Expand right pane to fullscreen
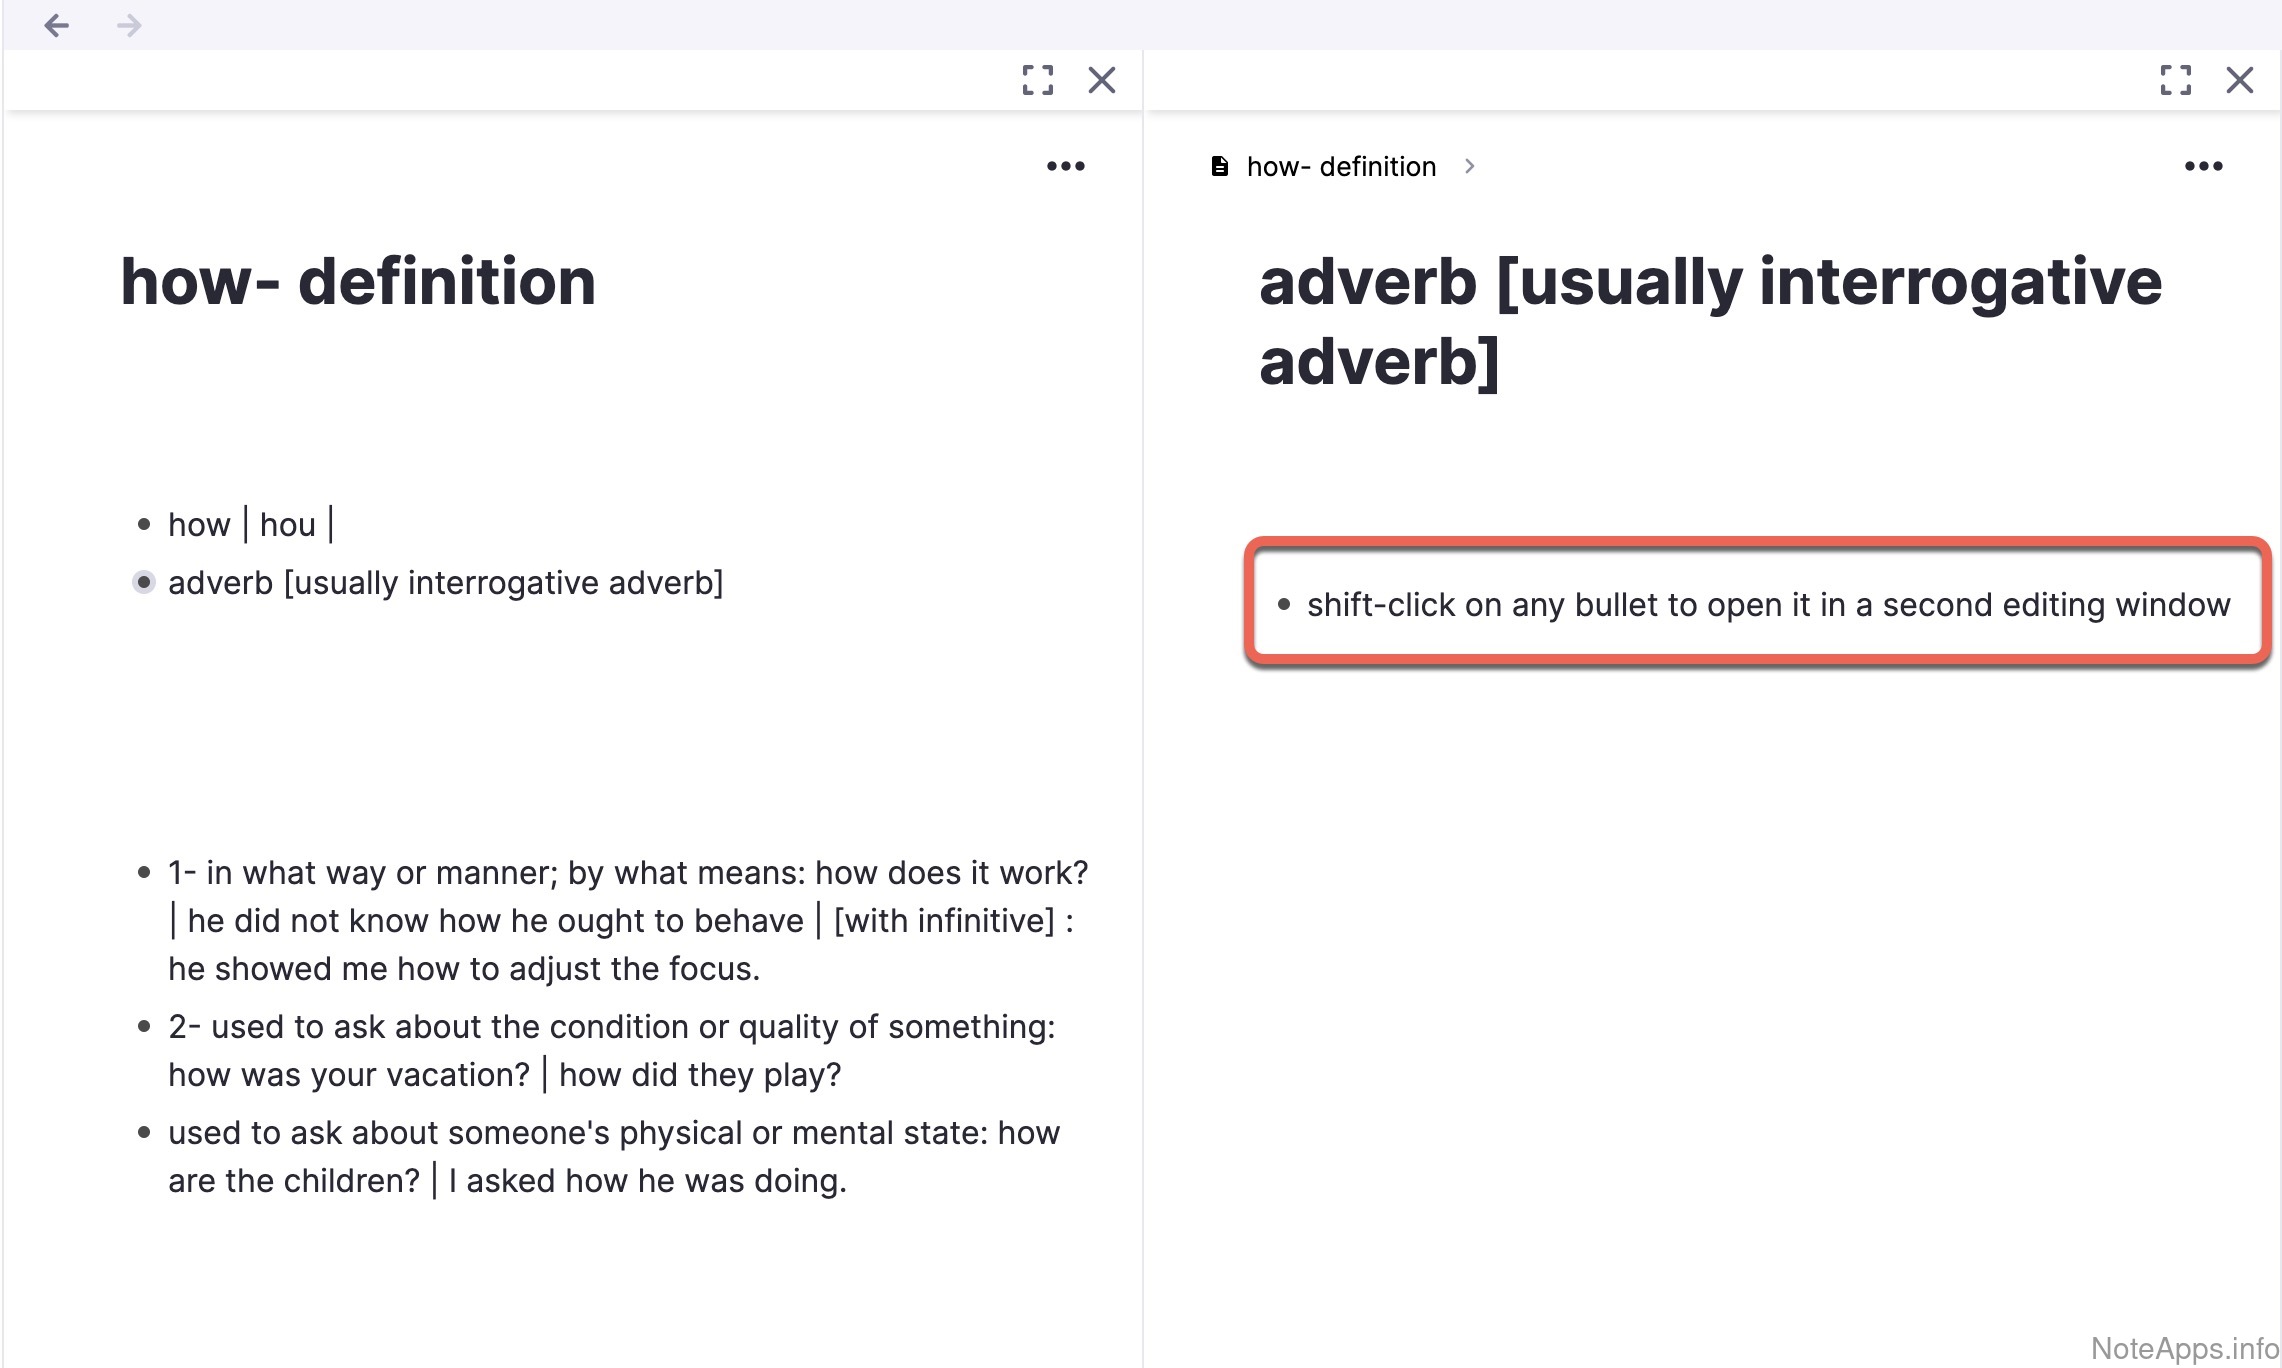The image size is (2282, 1368). [2176, 80]
